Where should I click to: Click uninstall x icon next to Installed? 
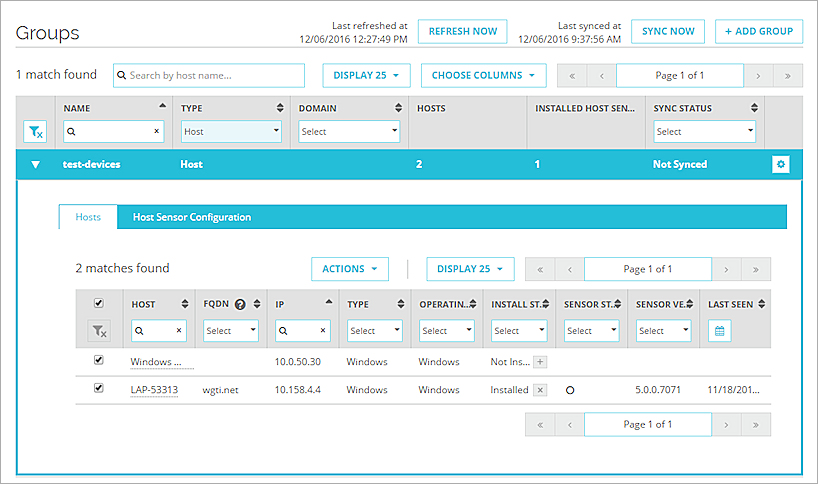pos(540,390)
